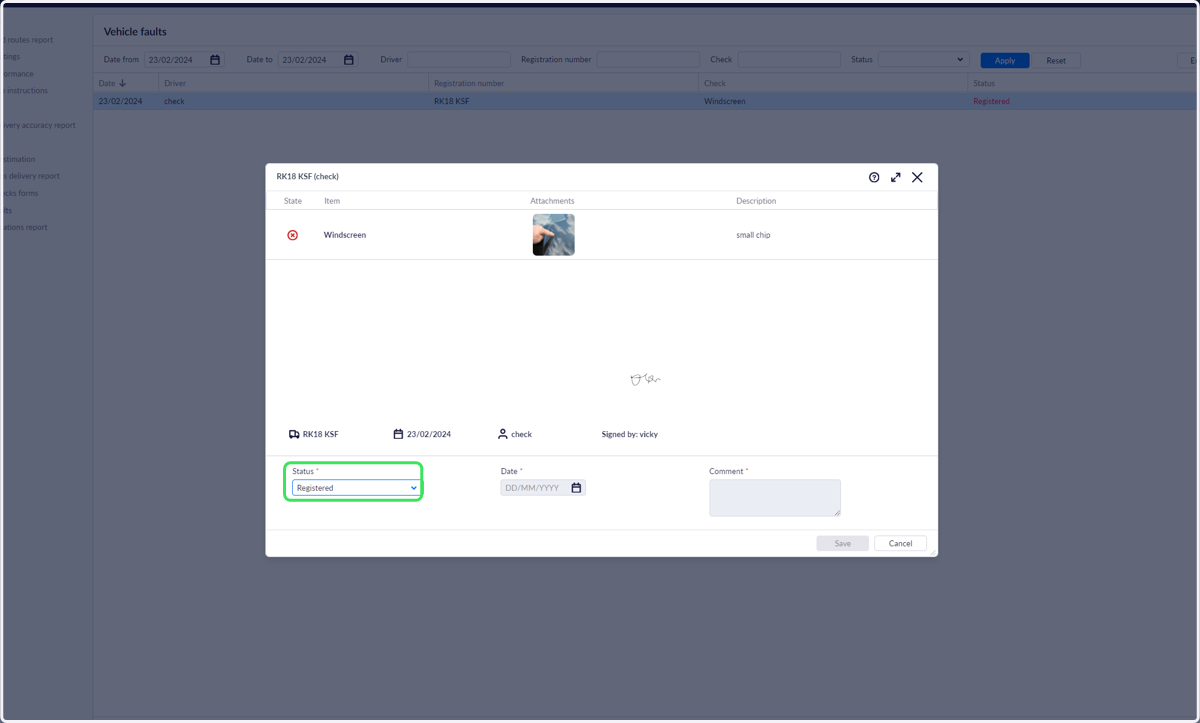Click the calendar icon beside 23/02/2024 in dialog

tap(398, 434)
